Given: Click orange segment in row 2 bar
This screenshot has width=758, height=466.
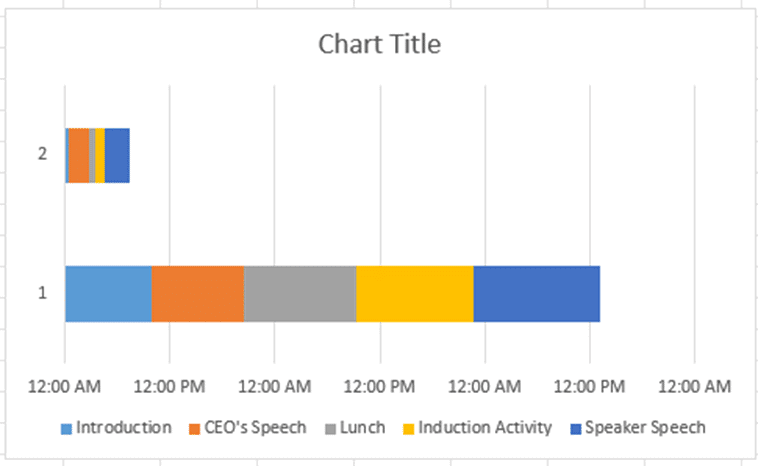Looking at the screenshot, I should tap(79, 156).
